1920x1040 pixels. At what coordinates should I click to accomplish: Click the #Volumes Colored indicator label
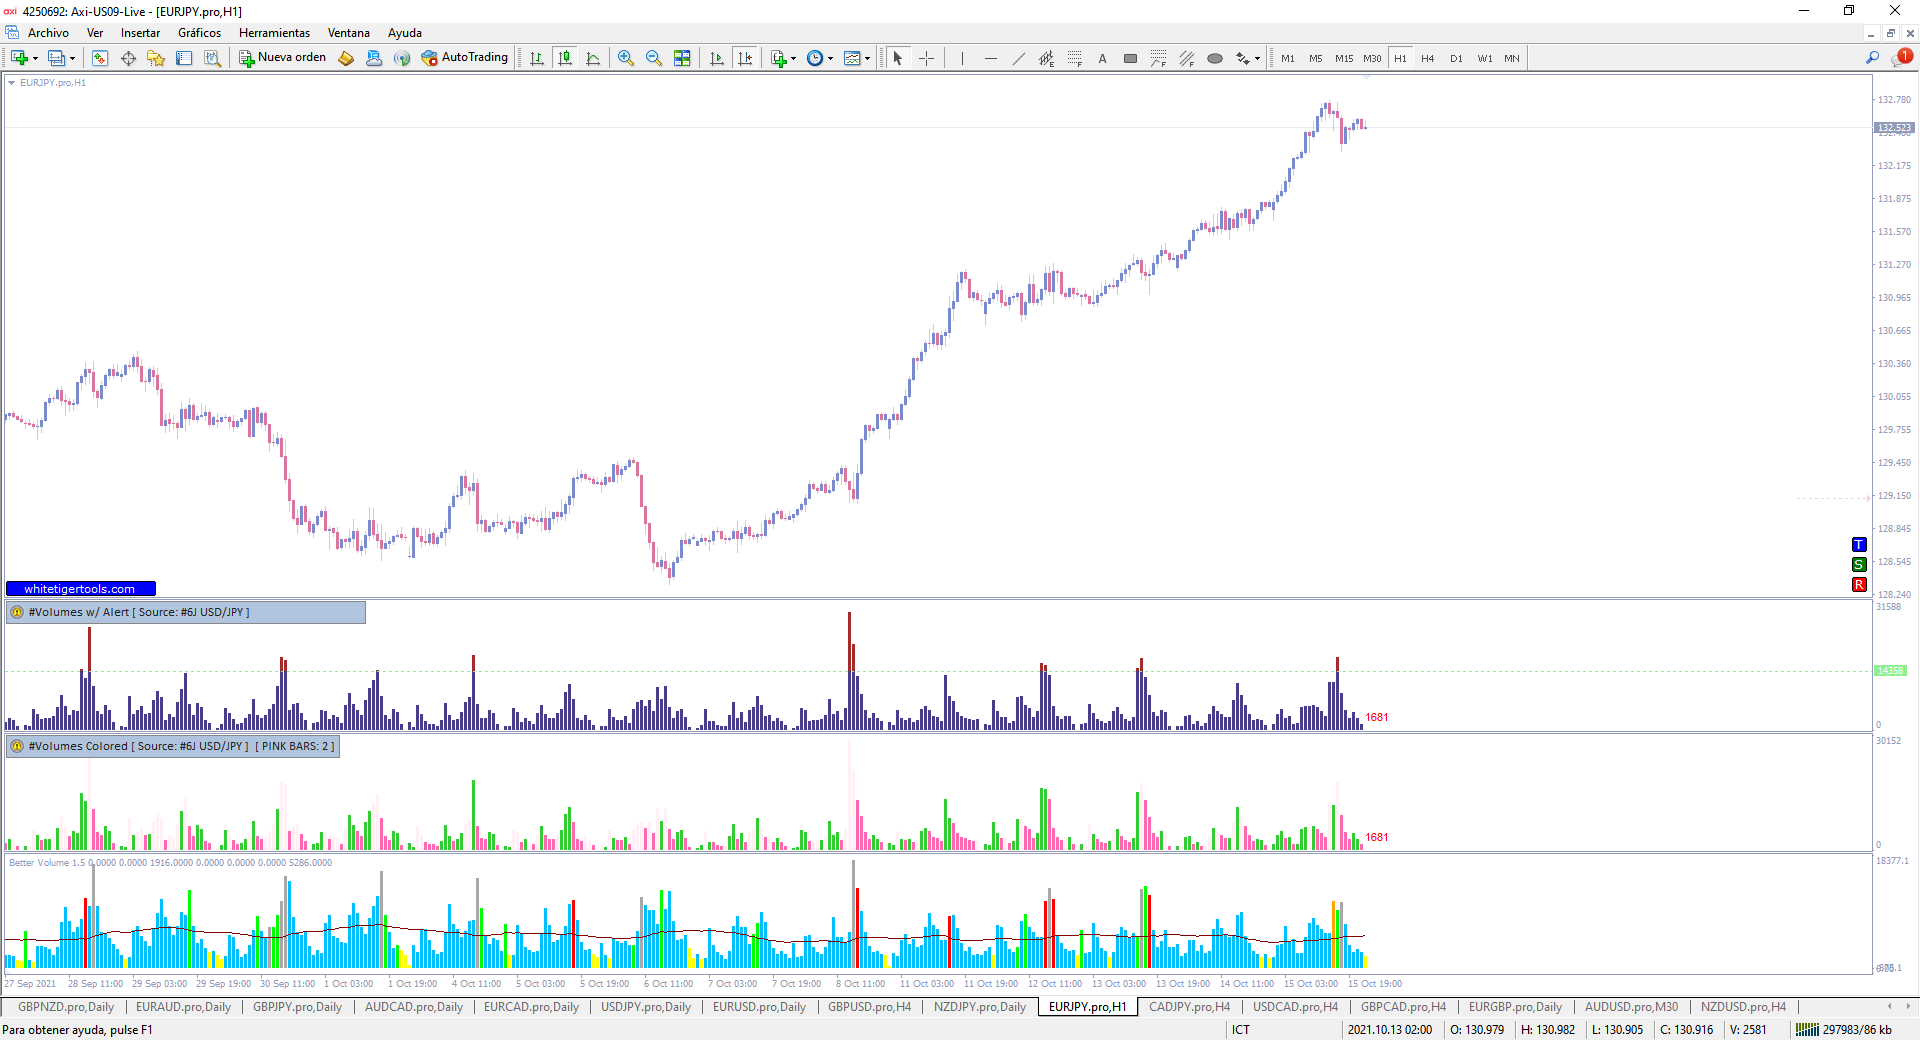[173, 746]
